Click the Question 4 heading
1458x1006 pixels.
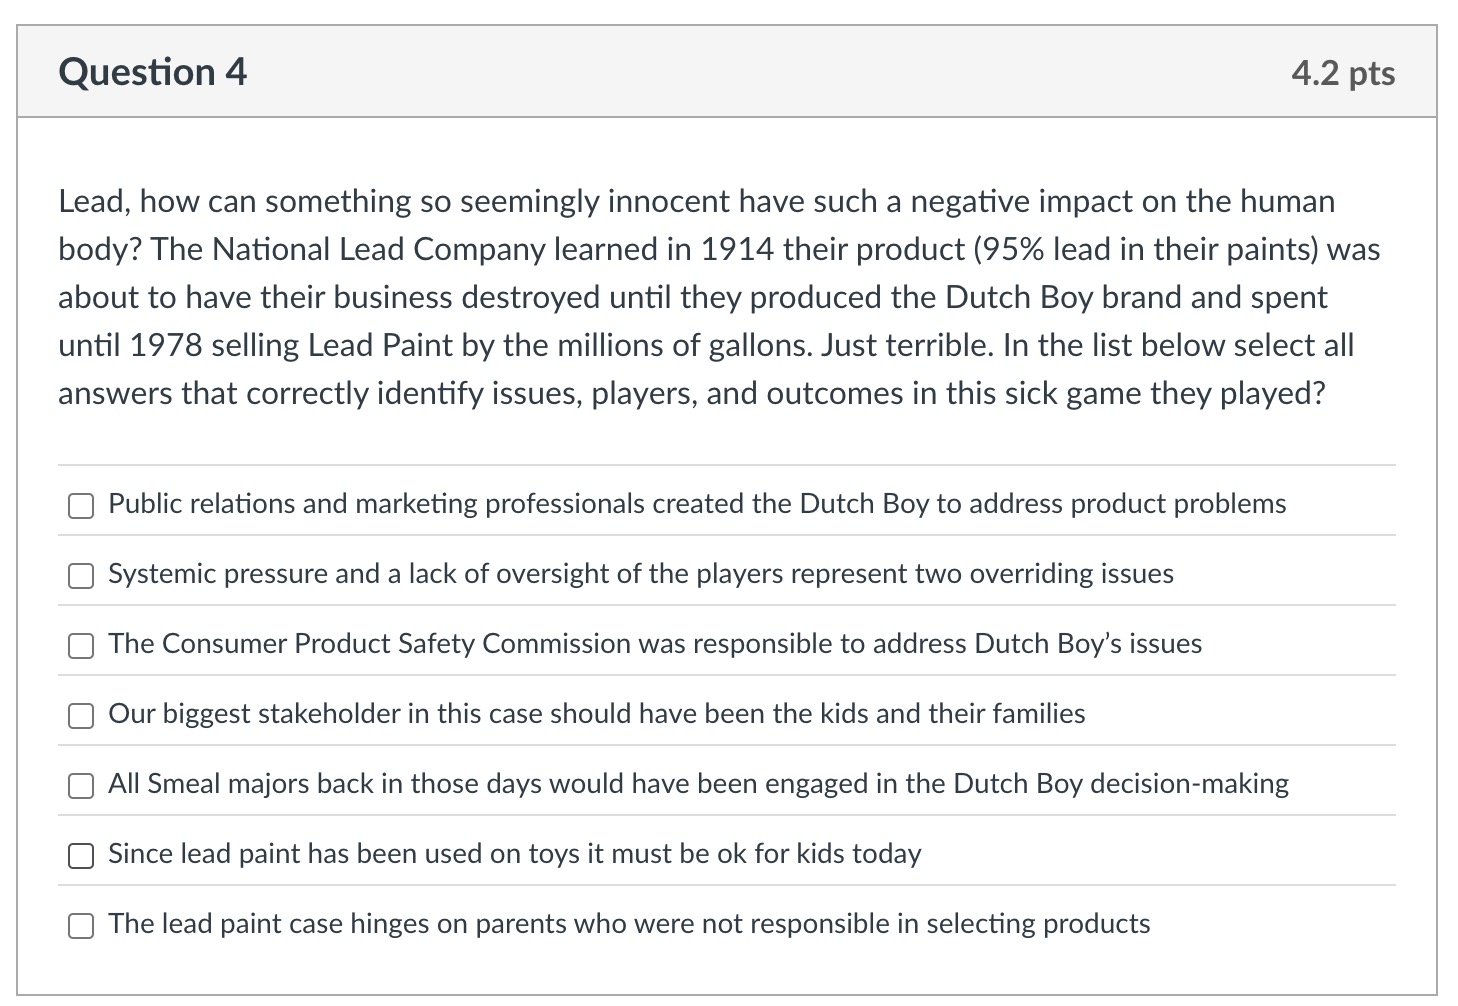point(153,73)
